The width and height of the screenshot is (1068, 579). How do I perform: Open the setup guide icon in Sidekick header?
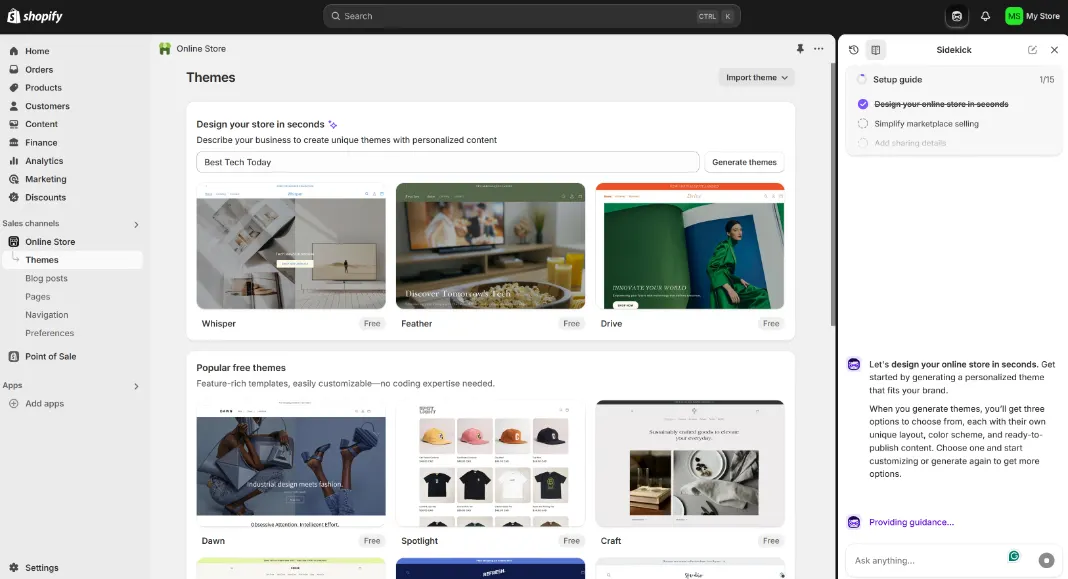(876, 49)
